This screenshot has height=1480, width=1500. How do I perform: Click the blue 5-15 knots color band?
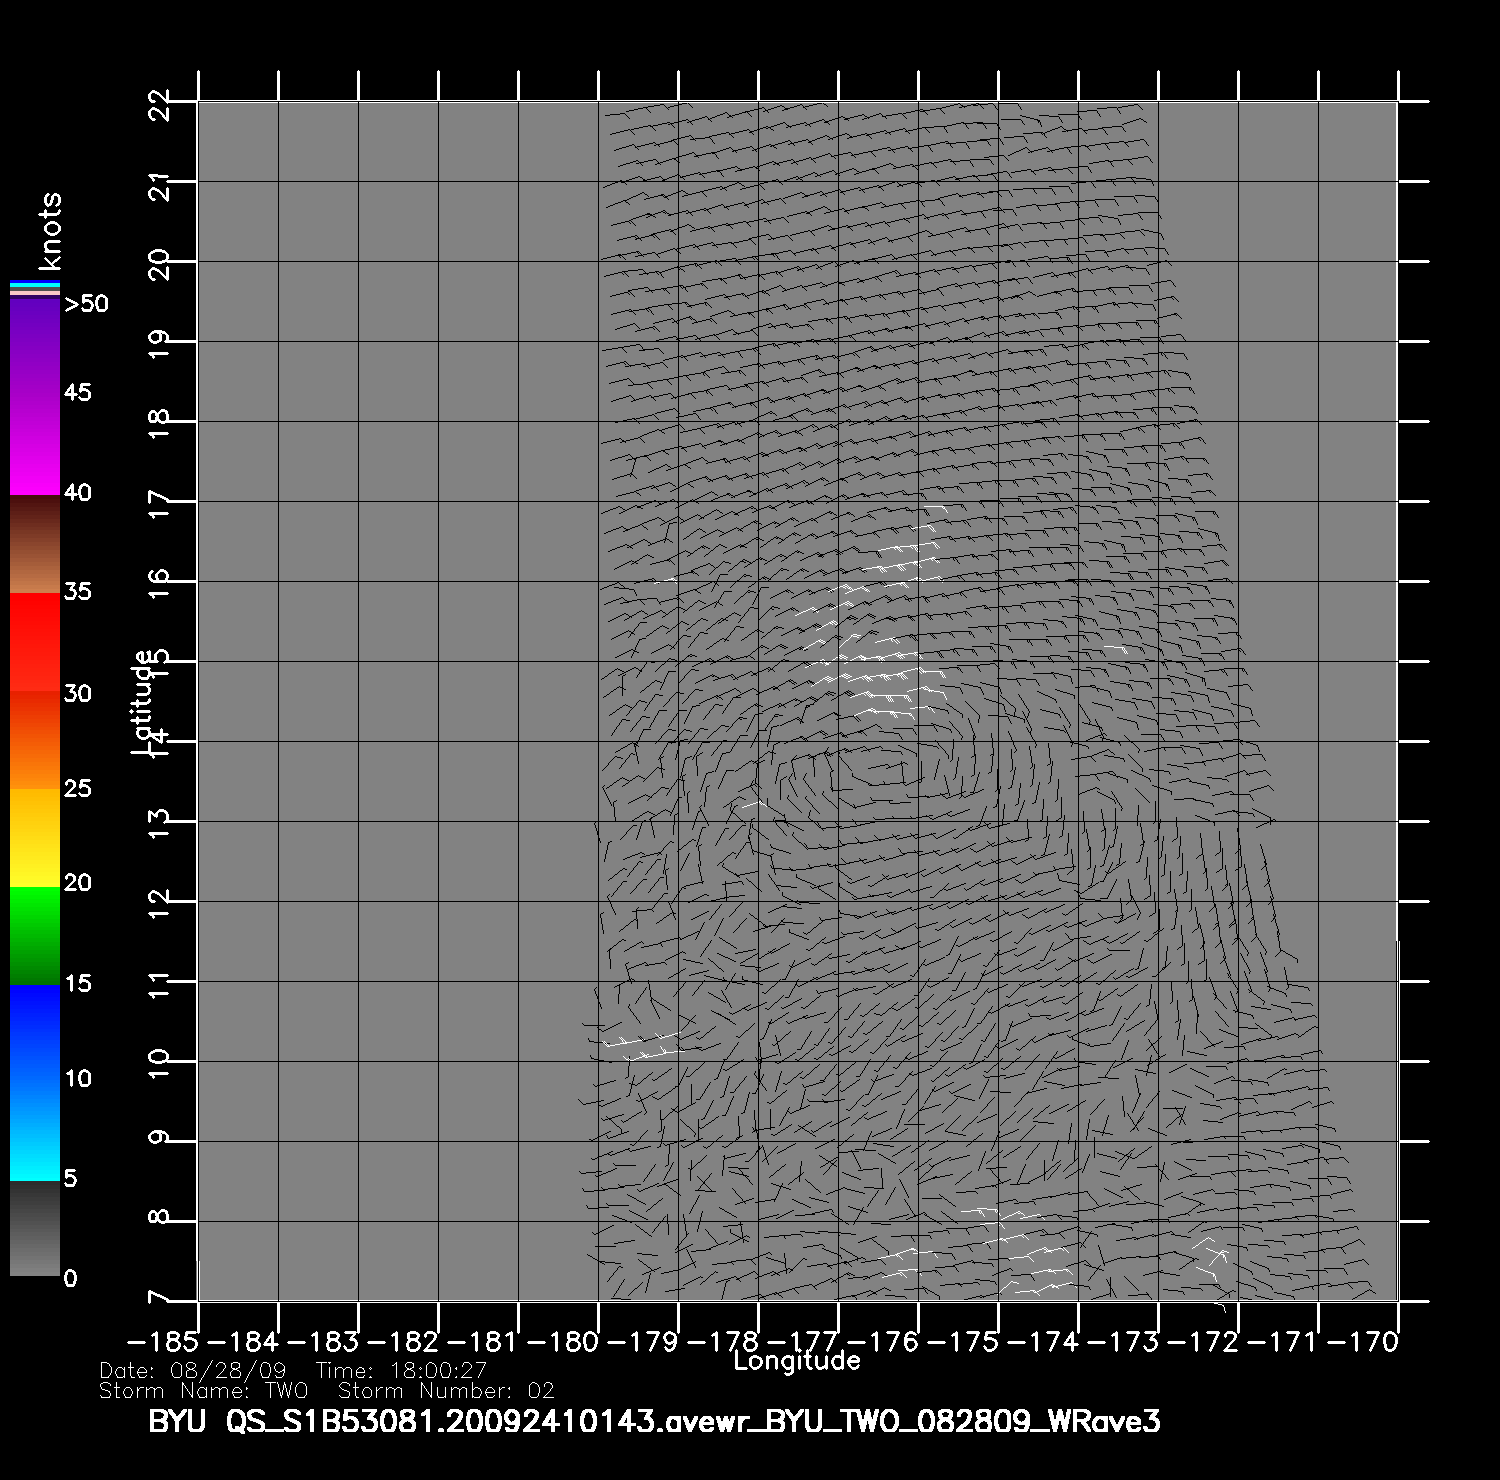[35, 1082]
